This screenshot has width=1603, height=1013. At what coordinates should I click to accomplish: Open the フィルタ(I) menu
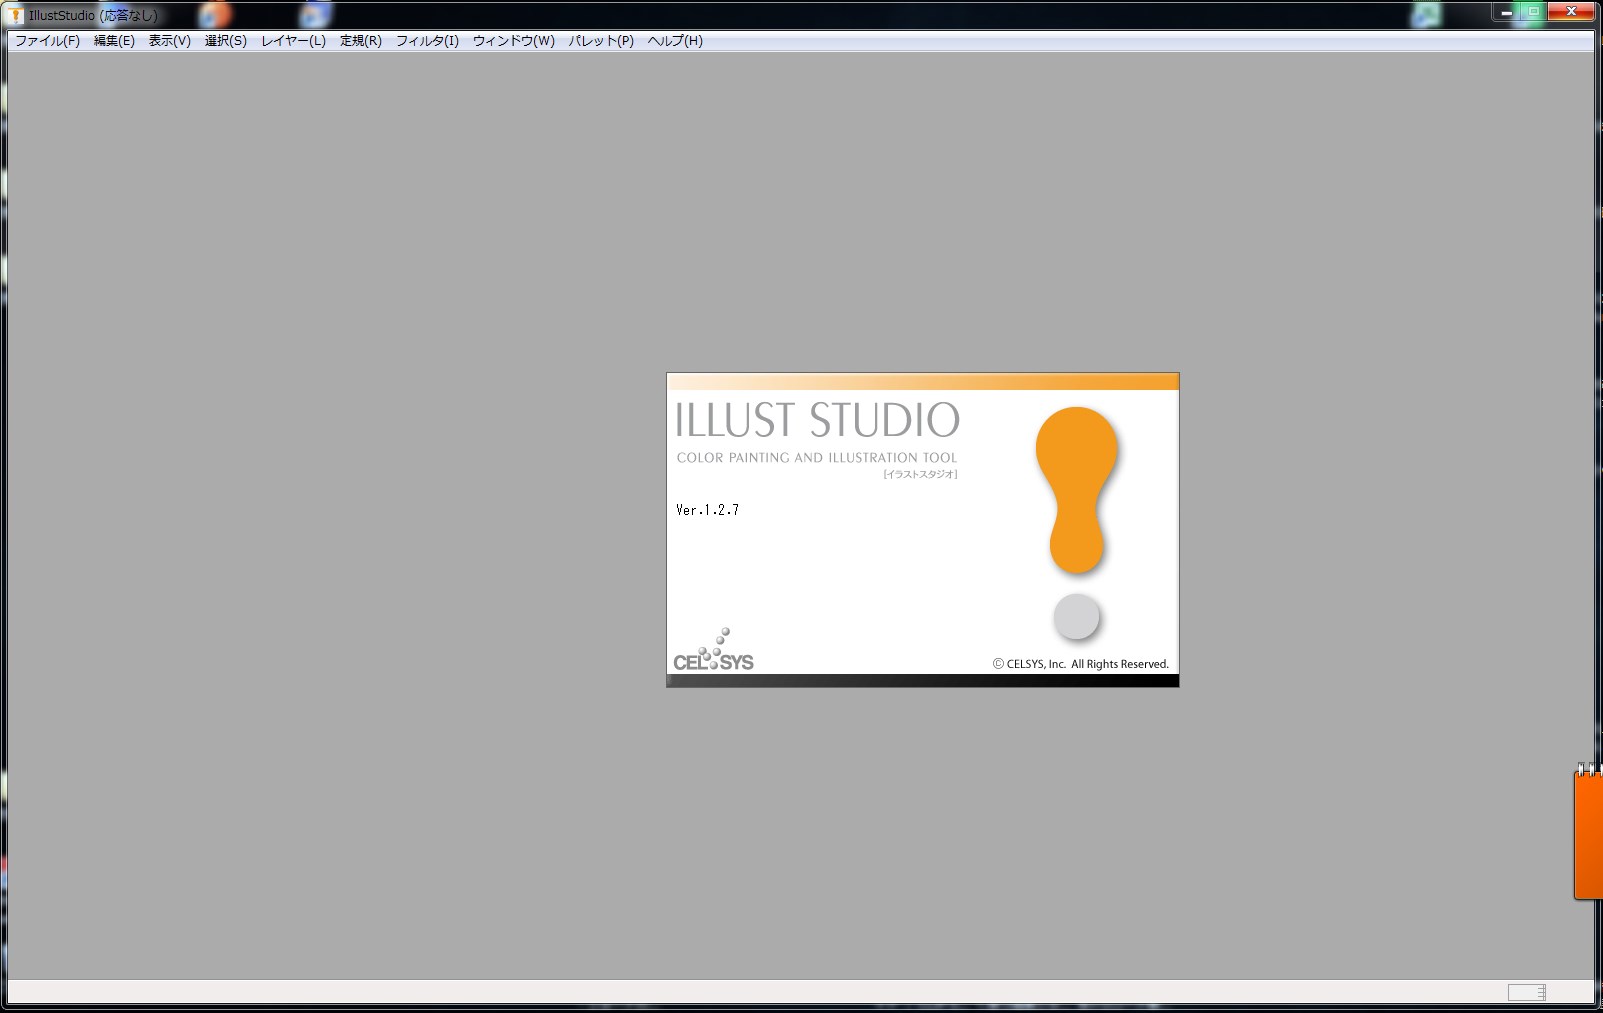(x=427, y=41)
